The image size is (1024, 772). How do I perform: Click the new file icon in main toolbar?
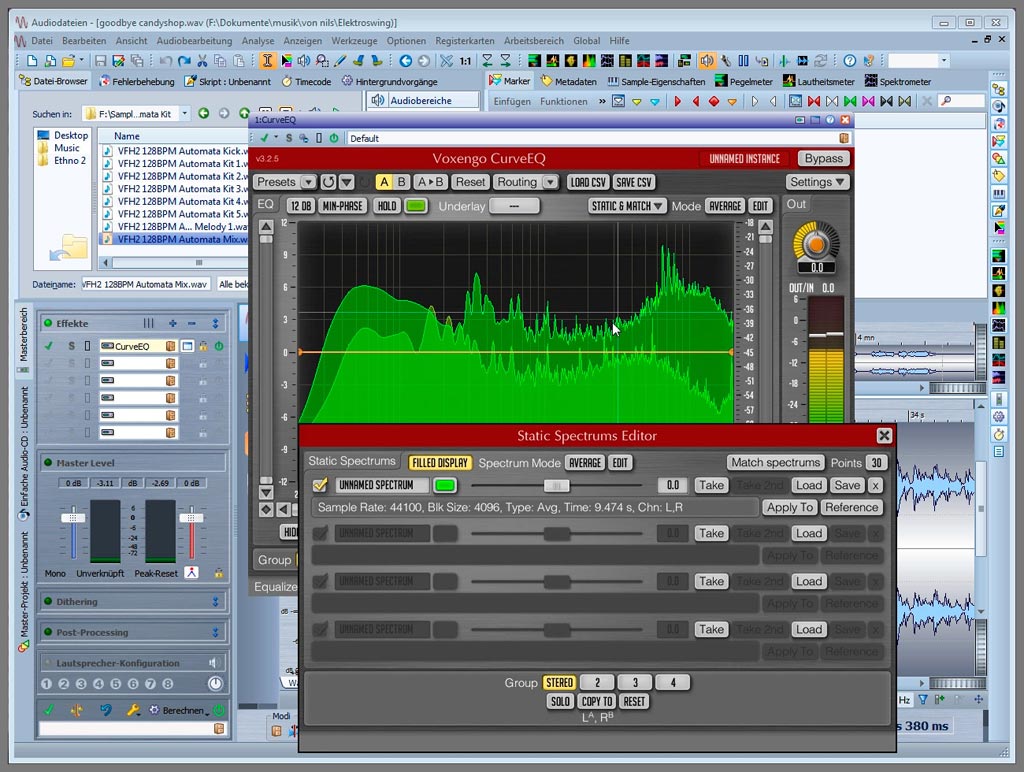[32, 61]
